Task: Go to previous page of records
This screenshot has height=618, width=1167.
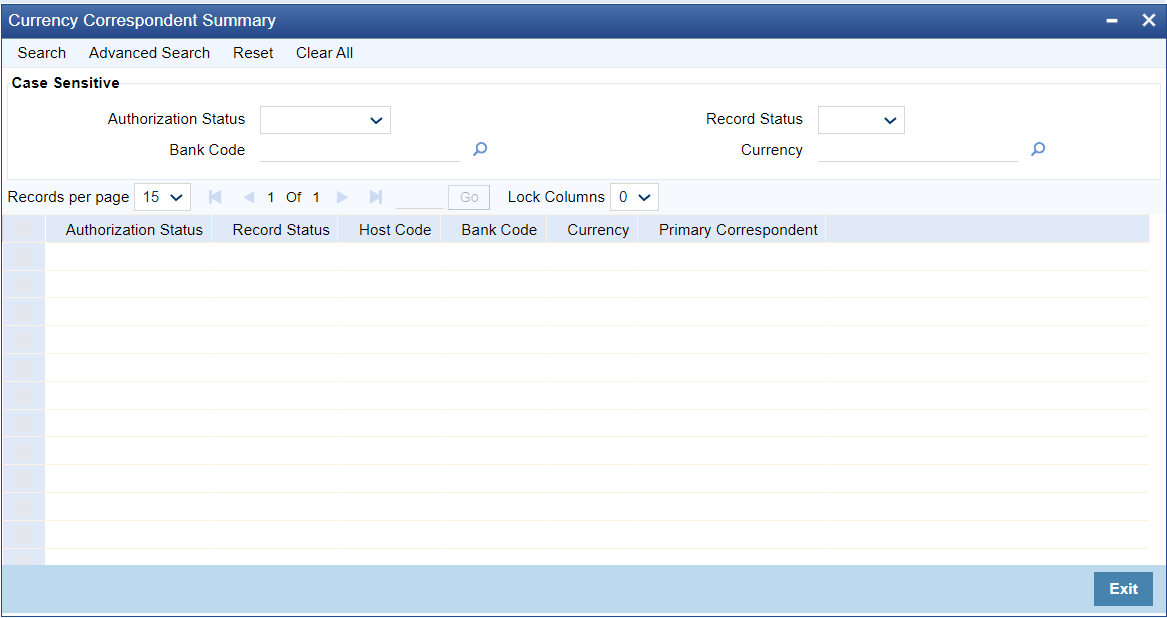Action: pos(249,197)
